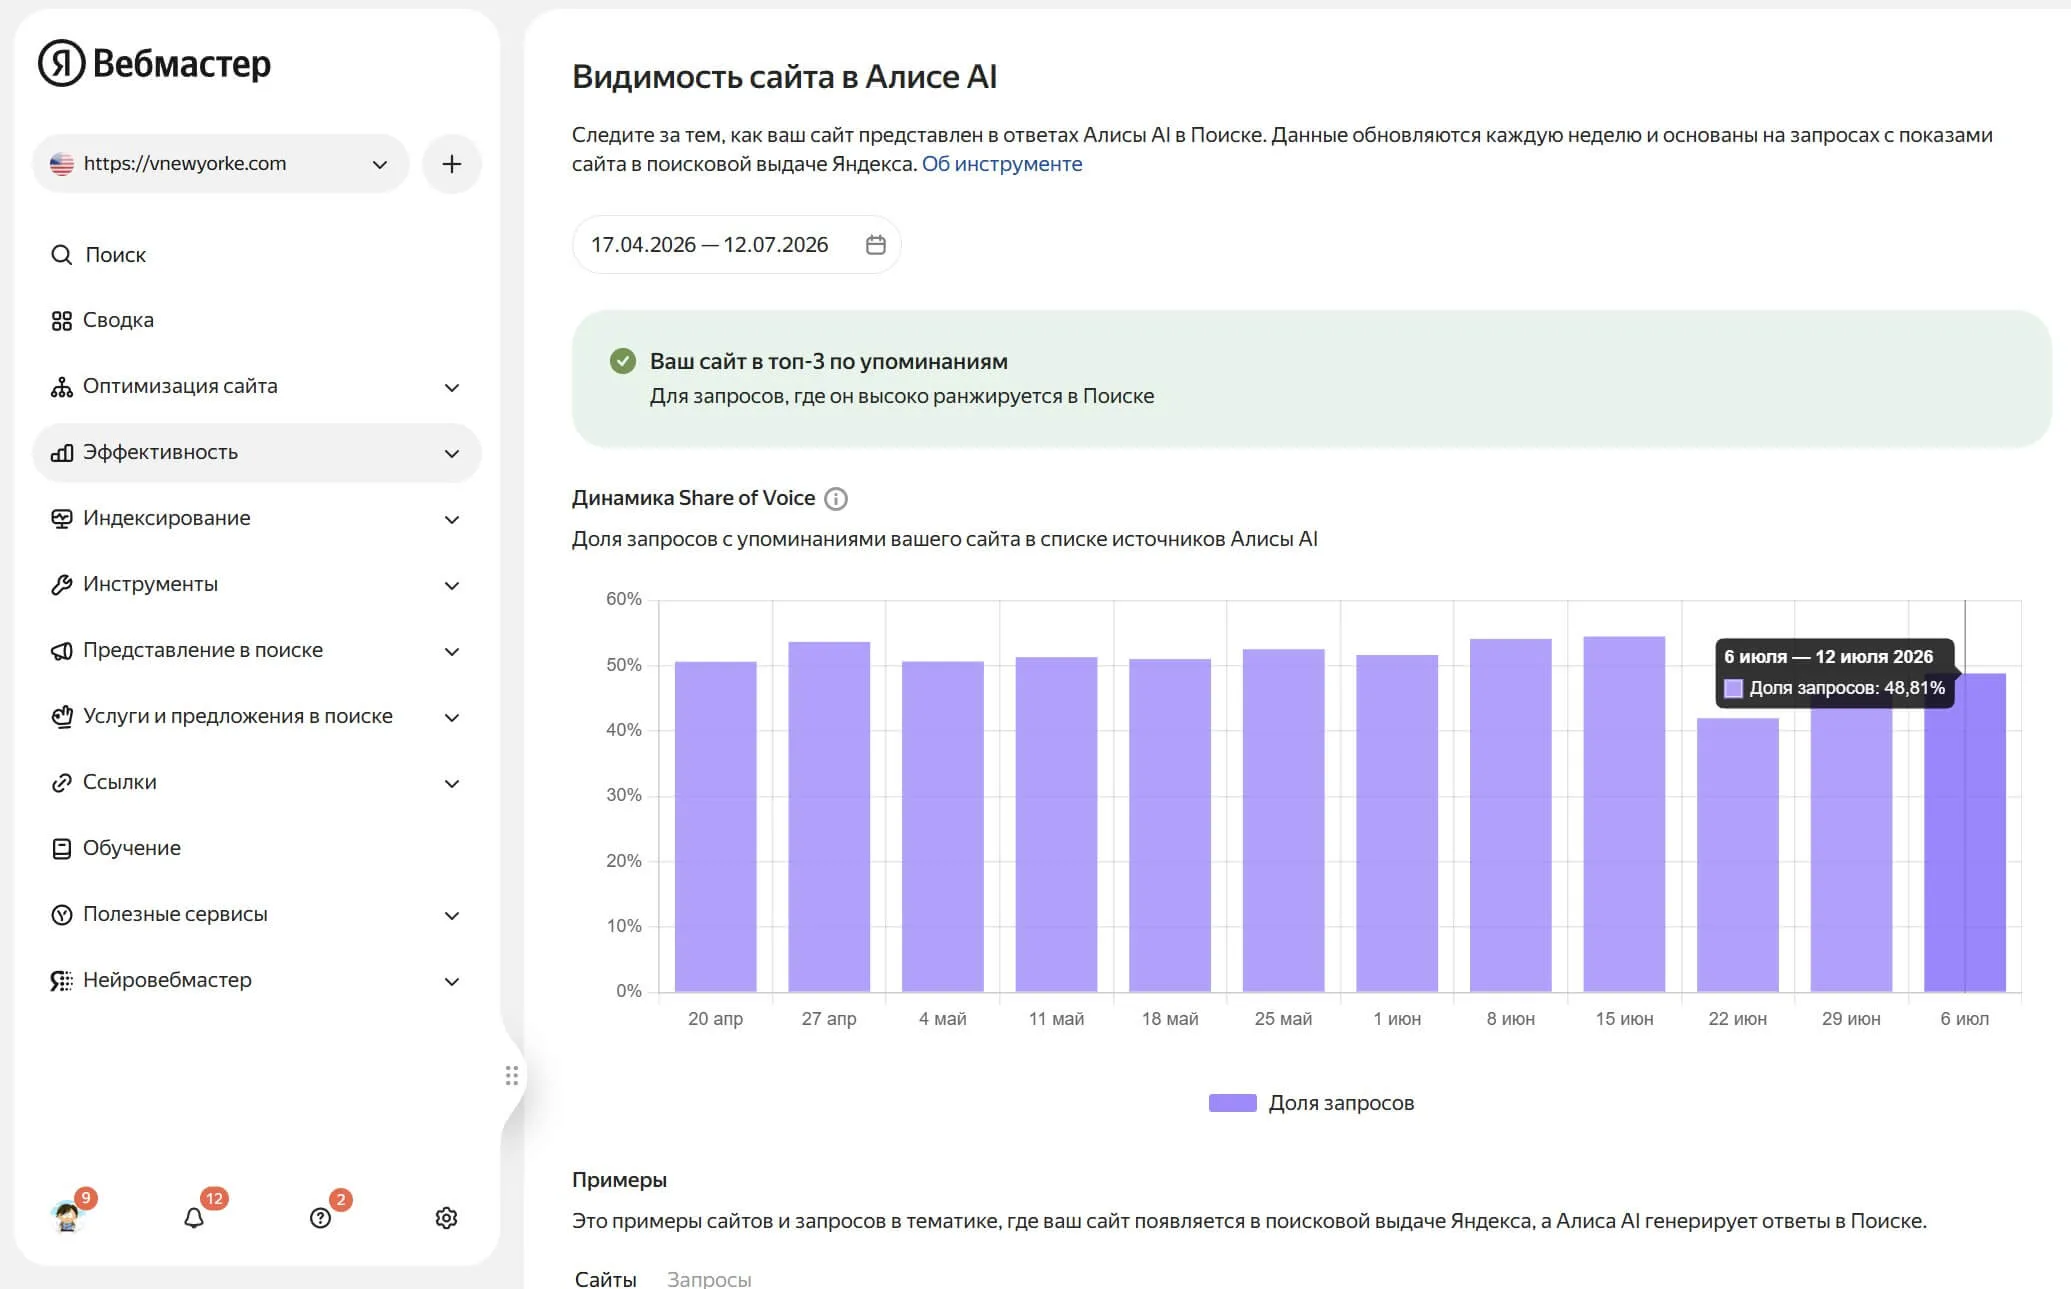Toggle the Доля запросов legend swatch

(x=1233, y=1103)
